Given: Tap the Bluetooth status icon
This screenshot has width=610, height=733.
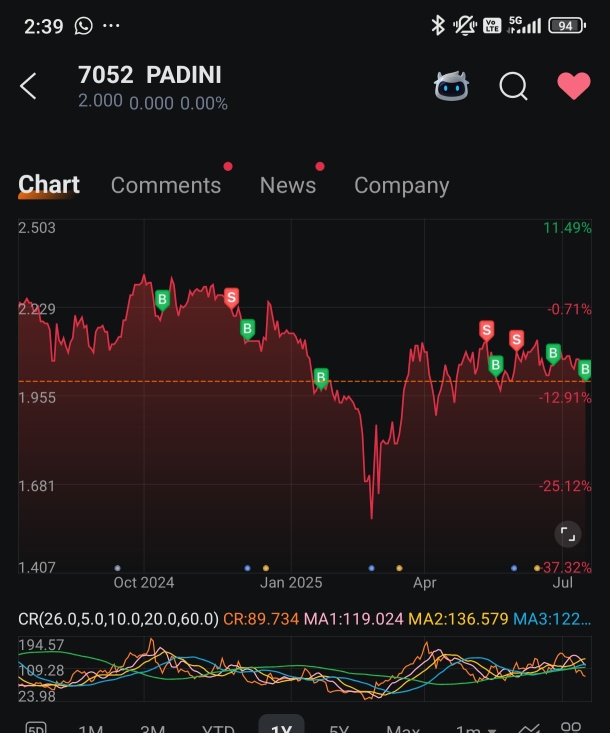Looking at the screenshot, I should (x=438, y=25).
